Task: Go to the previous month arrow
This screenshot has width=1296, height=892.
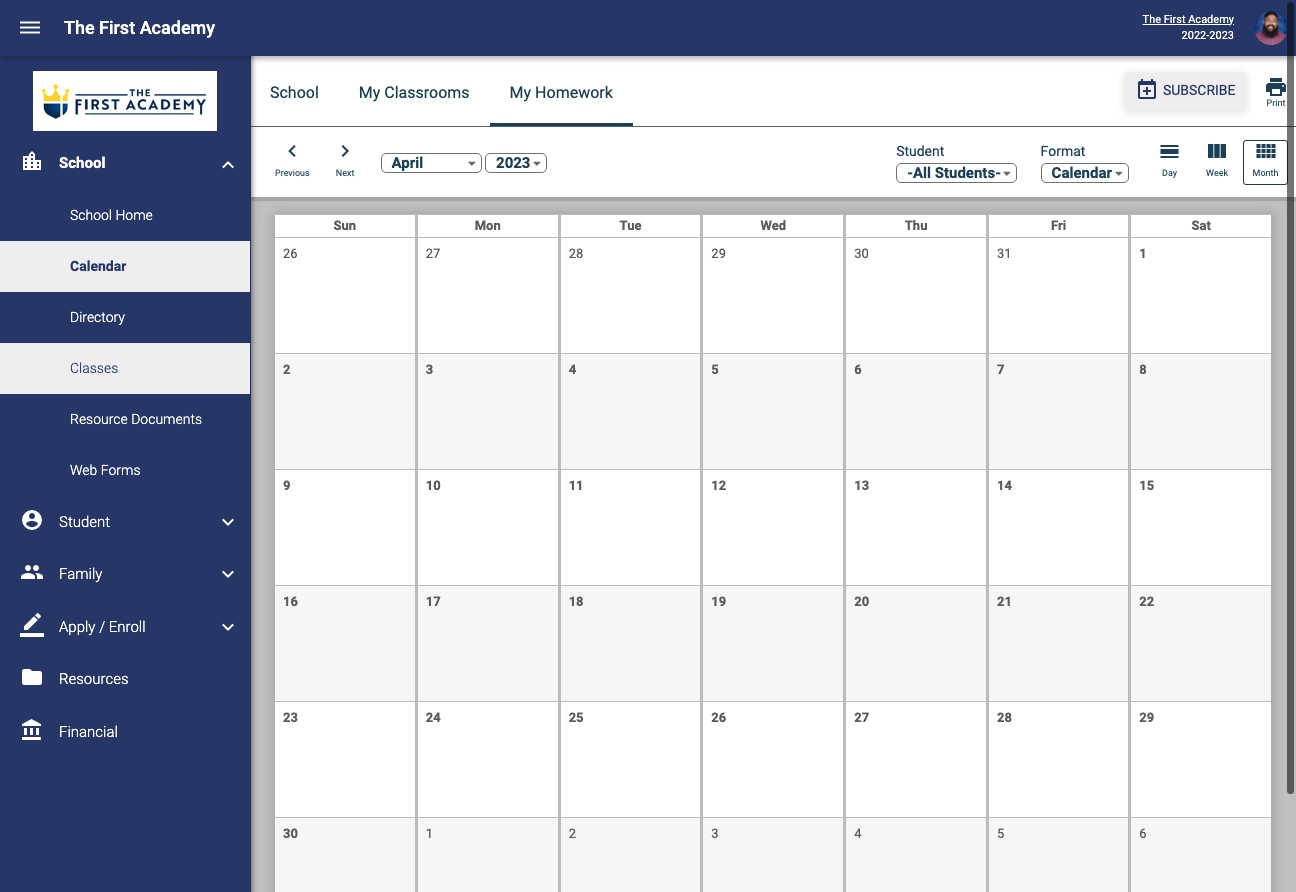Action: (x=292, y=151)
